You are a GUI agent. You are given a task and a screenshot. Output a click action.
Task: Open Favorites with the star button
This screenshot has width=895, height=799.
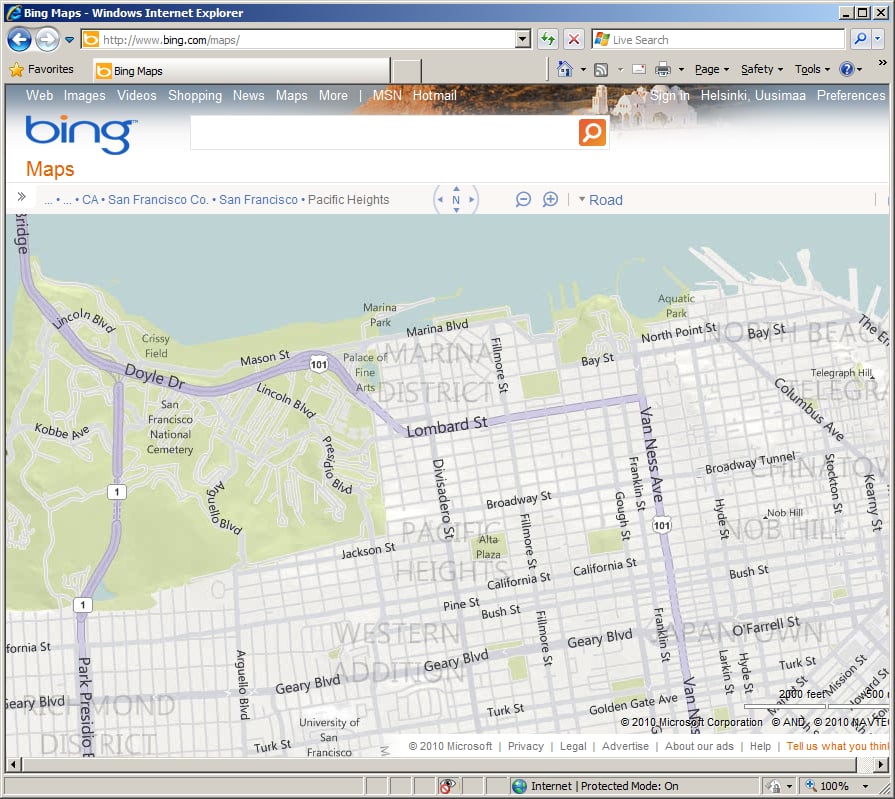point(42,69)
